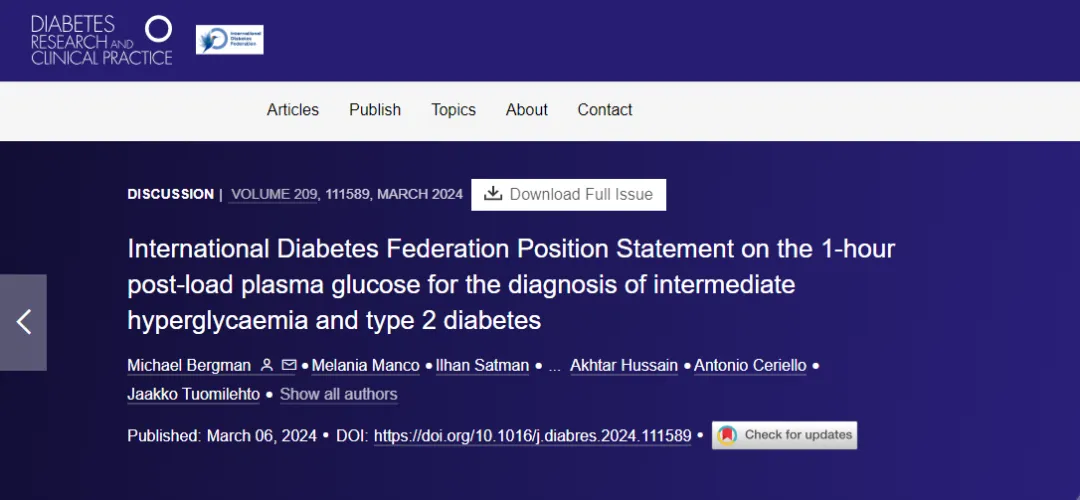The width and height of the screenshot is (1080, 500).
Task: Expand the hidden authors ellipsis
Action: pos(554,366)
